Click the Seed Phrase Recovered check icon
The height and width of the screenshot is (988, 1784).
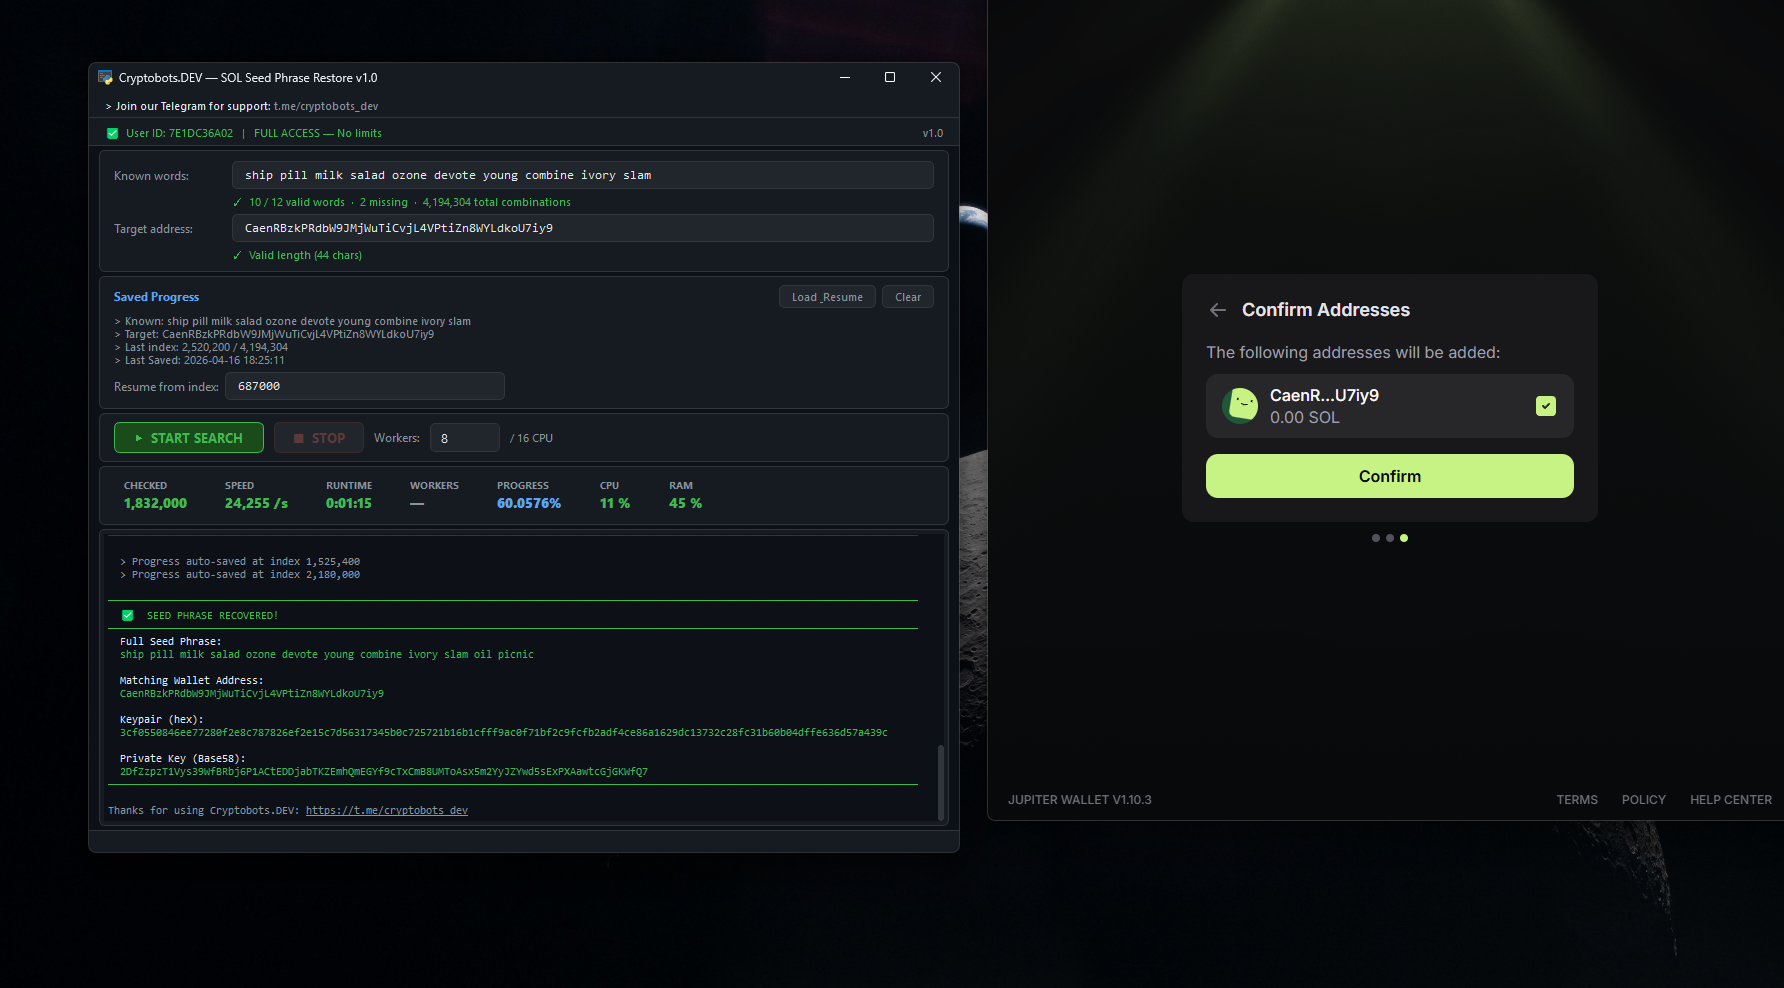tap(128, 616)
